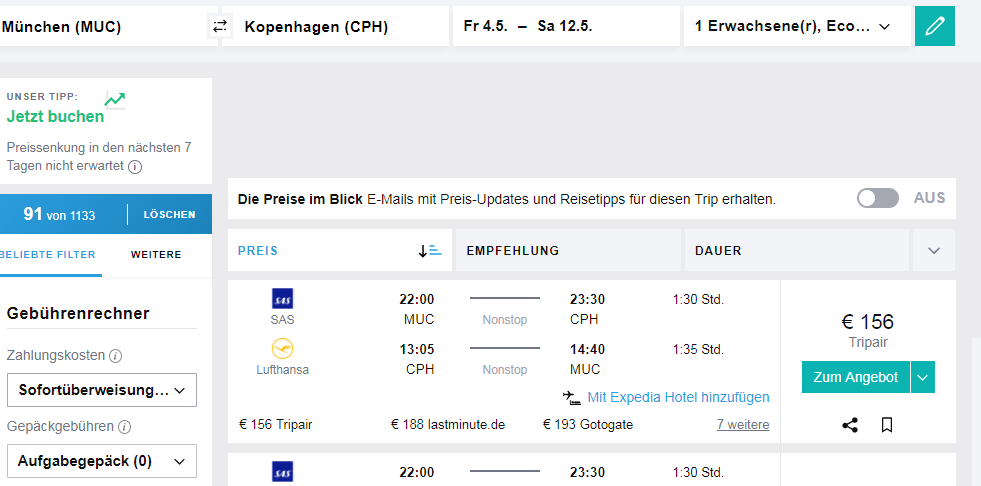The image size is (981, 486).
Task: Click the pencil edit search button
Action: [934, 27]
